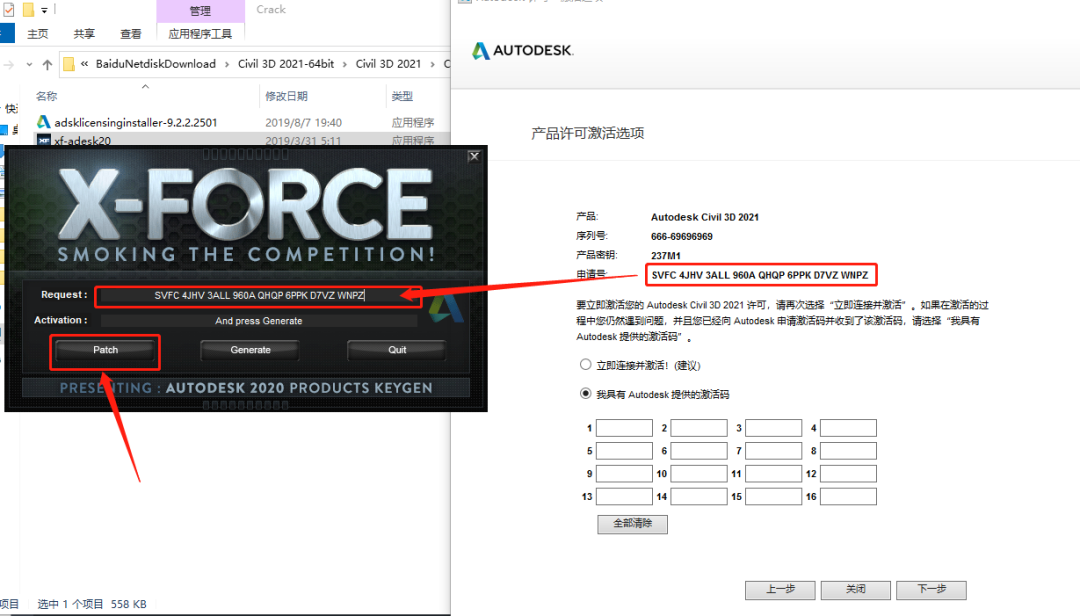The height and width of the screenshot is (616, 1080).
Task: Click the Request field in the keygen
Action: pos(258,296)
